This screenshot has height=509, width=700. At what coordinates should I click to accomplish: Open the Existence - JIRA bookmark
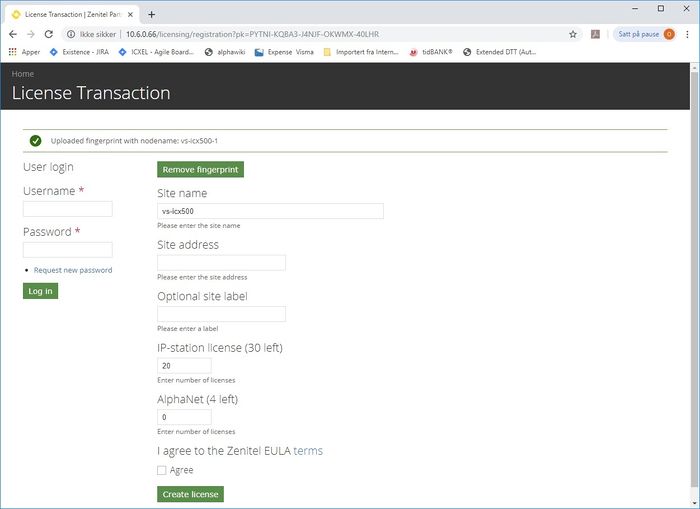pyautogui.click(x=79, y=52)
